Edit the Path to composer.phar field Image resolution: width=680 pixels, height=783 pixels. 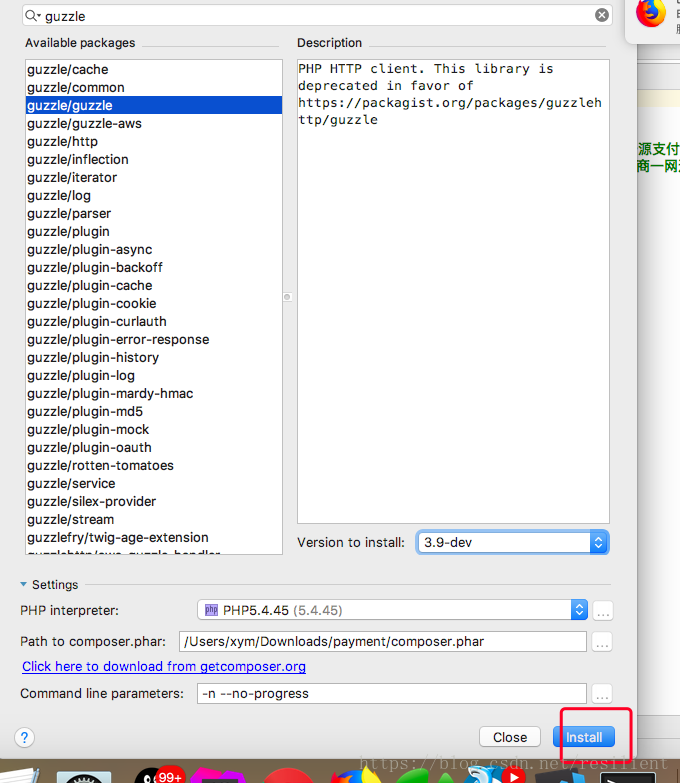click(382, 642)
